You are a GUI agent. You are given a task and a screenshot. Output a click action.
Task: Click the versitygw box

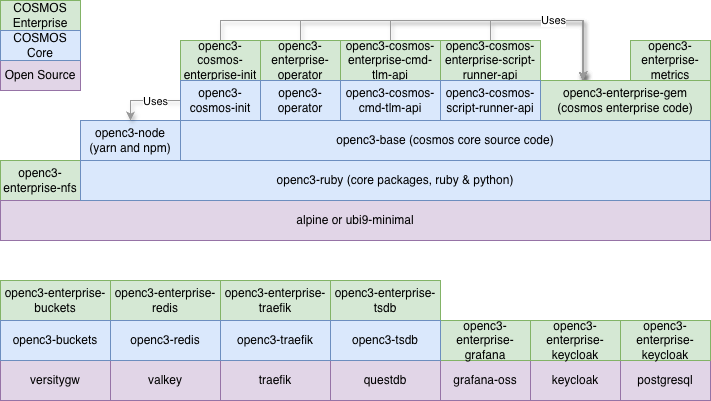[55, 380]
